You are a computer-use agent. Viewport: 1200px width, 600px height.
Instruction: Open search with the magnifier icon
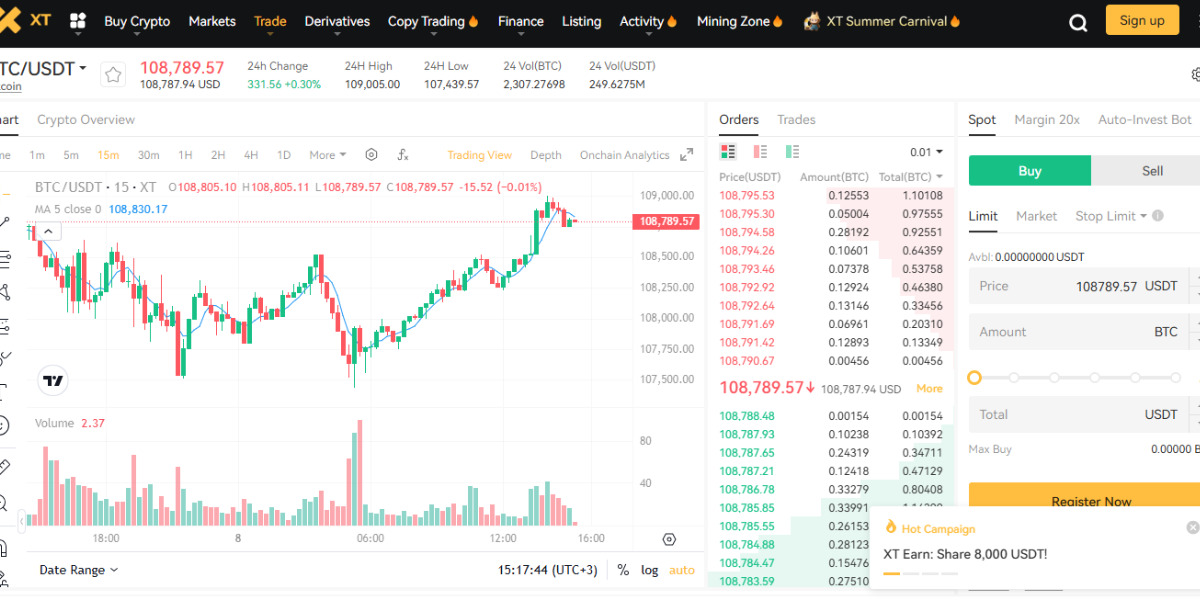(x=1077, y=20)
